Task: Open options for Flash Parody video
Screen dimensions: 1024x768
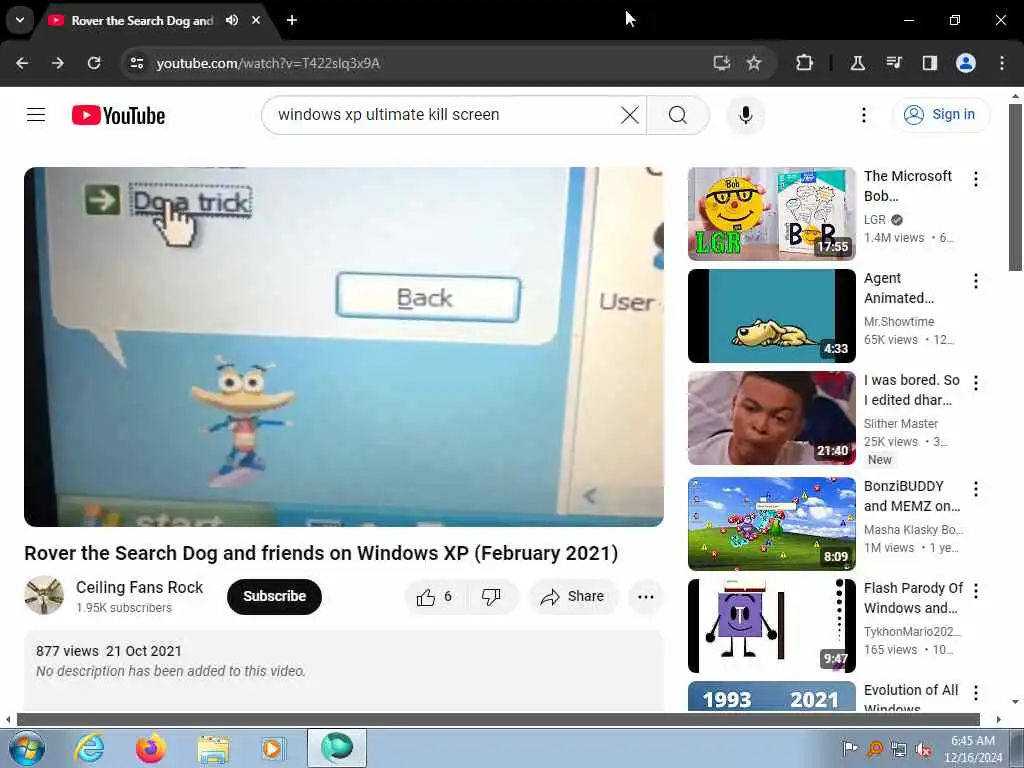Action: click(x=976, y=591)
